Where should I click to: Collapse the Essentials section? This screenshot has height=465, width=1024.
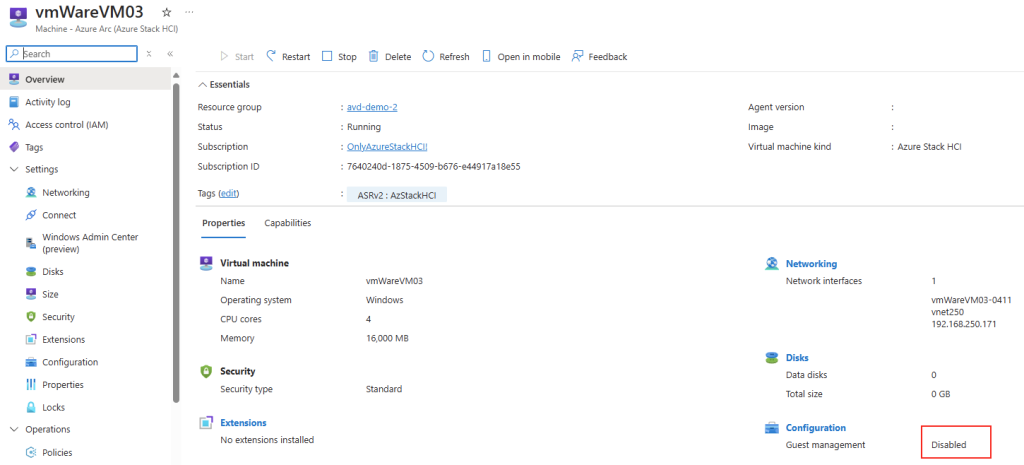click(202, 84)
